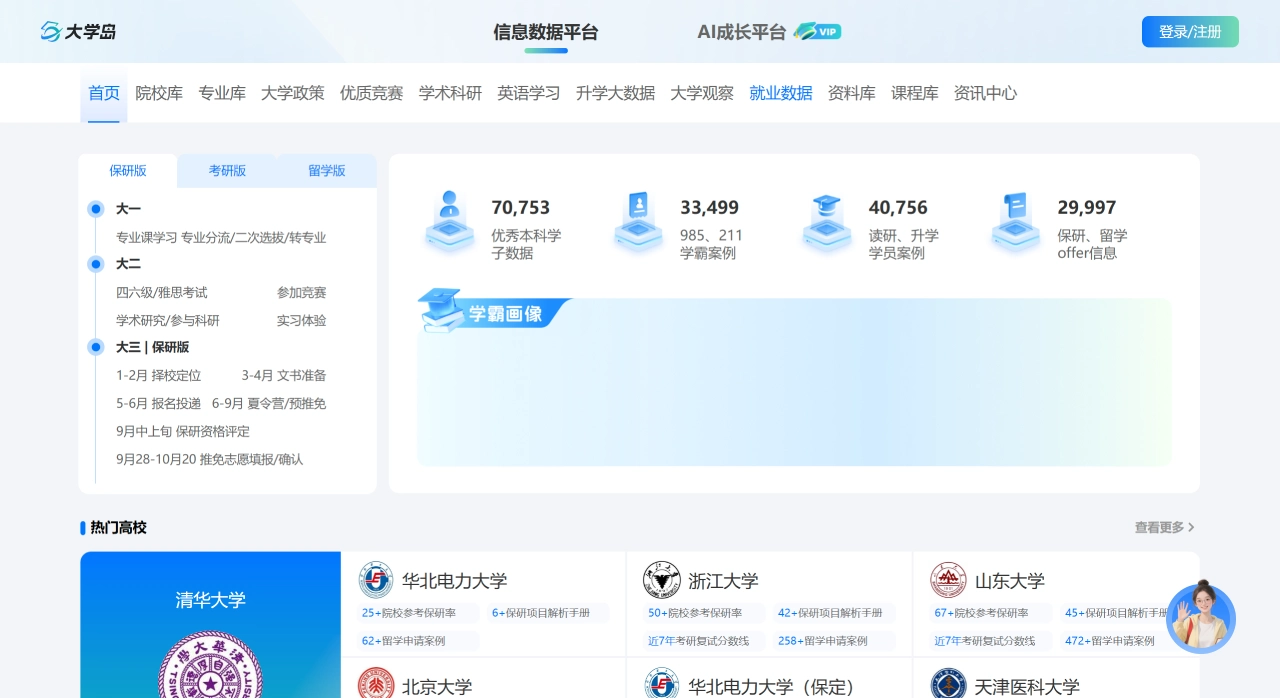1280x698 pixels.
Task: Open 浙江大学 42+保研项目解析手册 tag
Action: pos(830,613)
